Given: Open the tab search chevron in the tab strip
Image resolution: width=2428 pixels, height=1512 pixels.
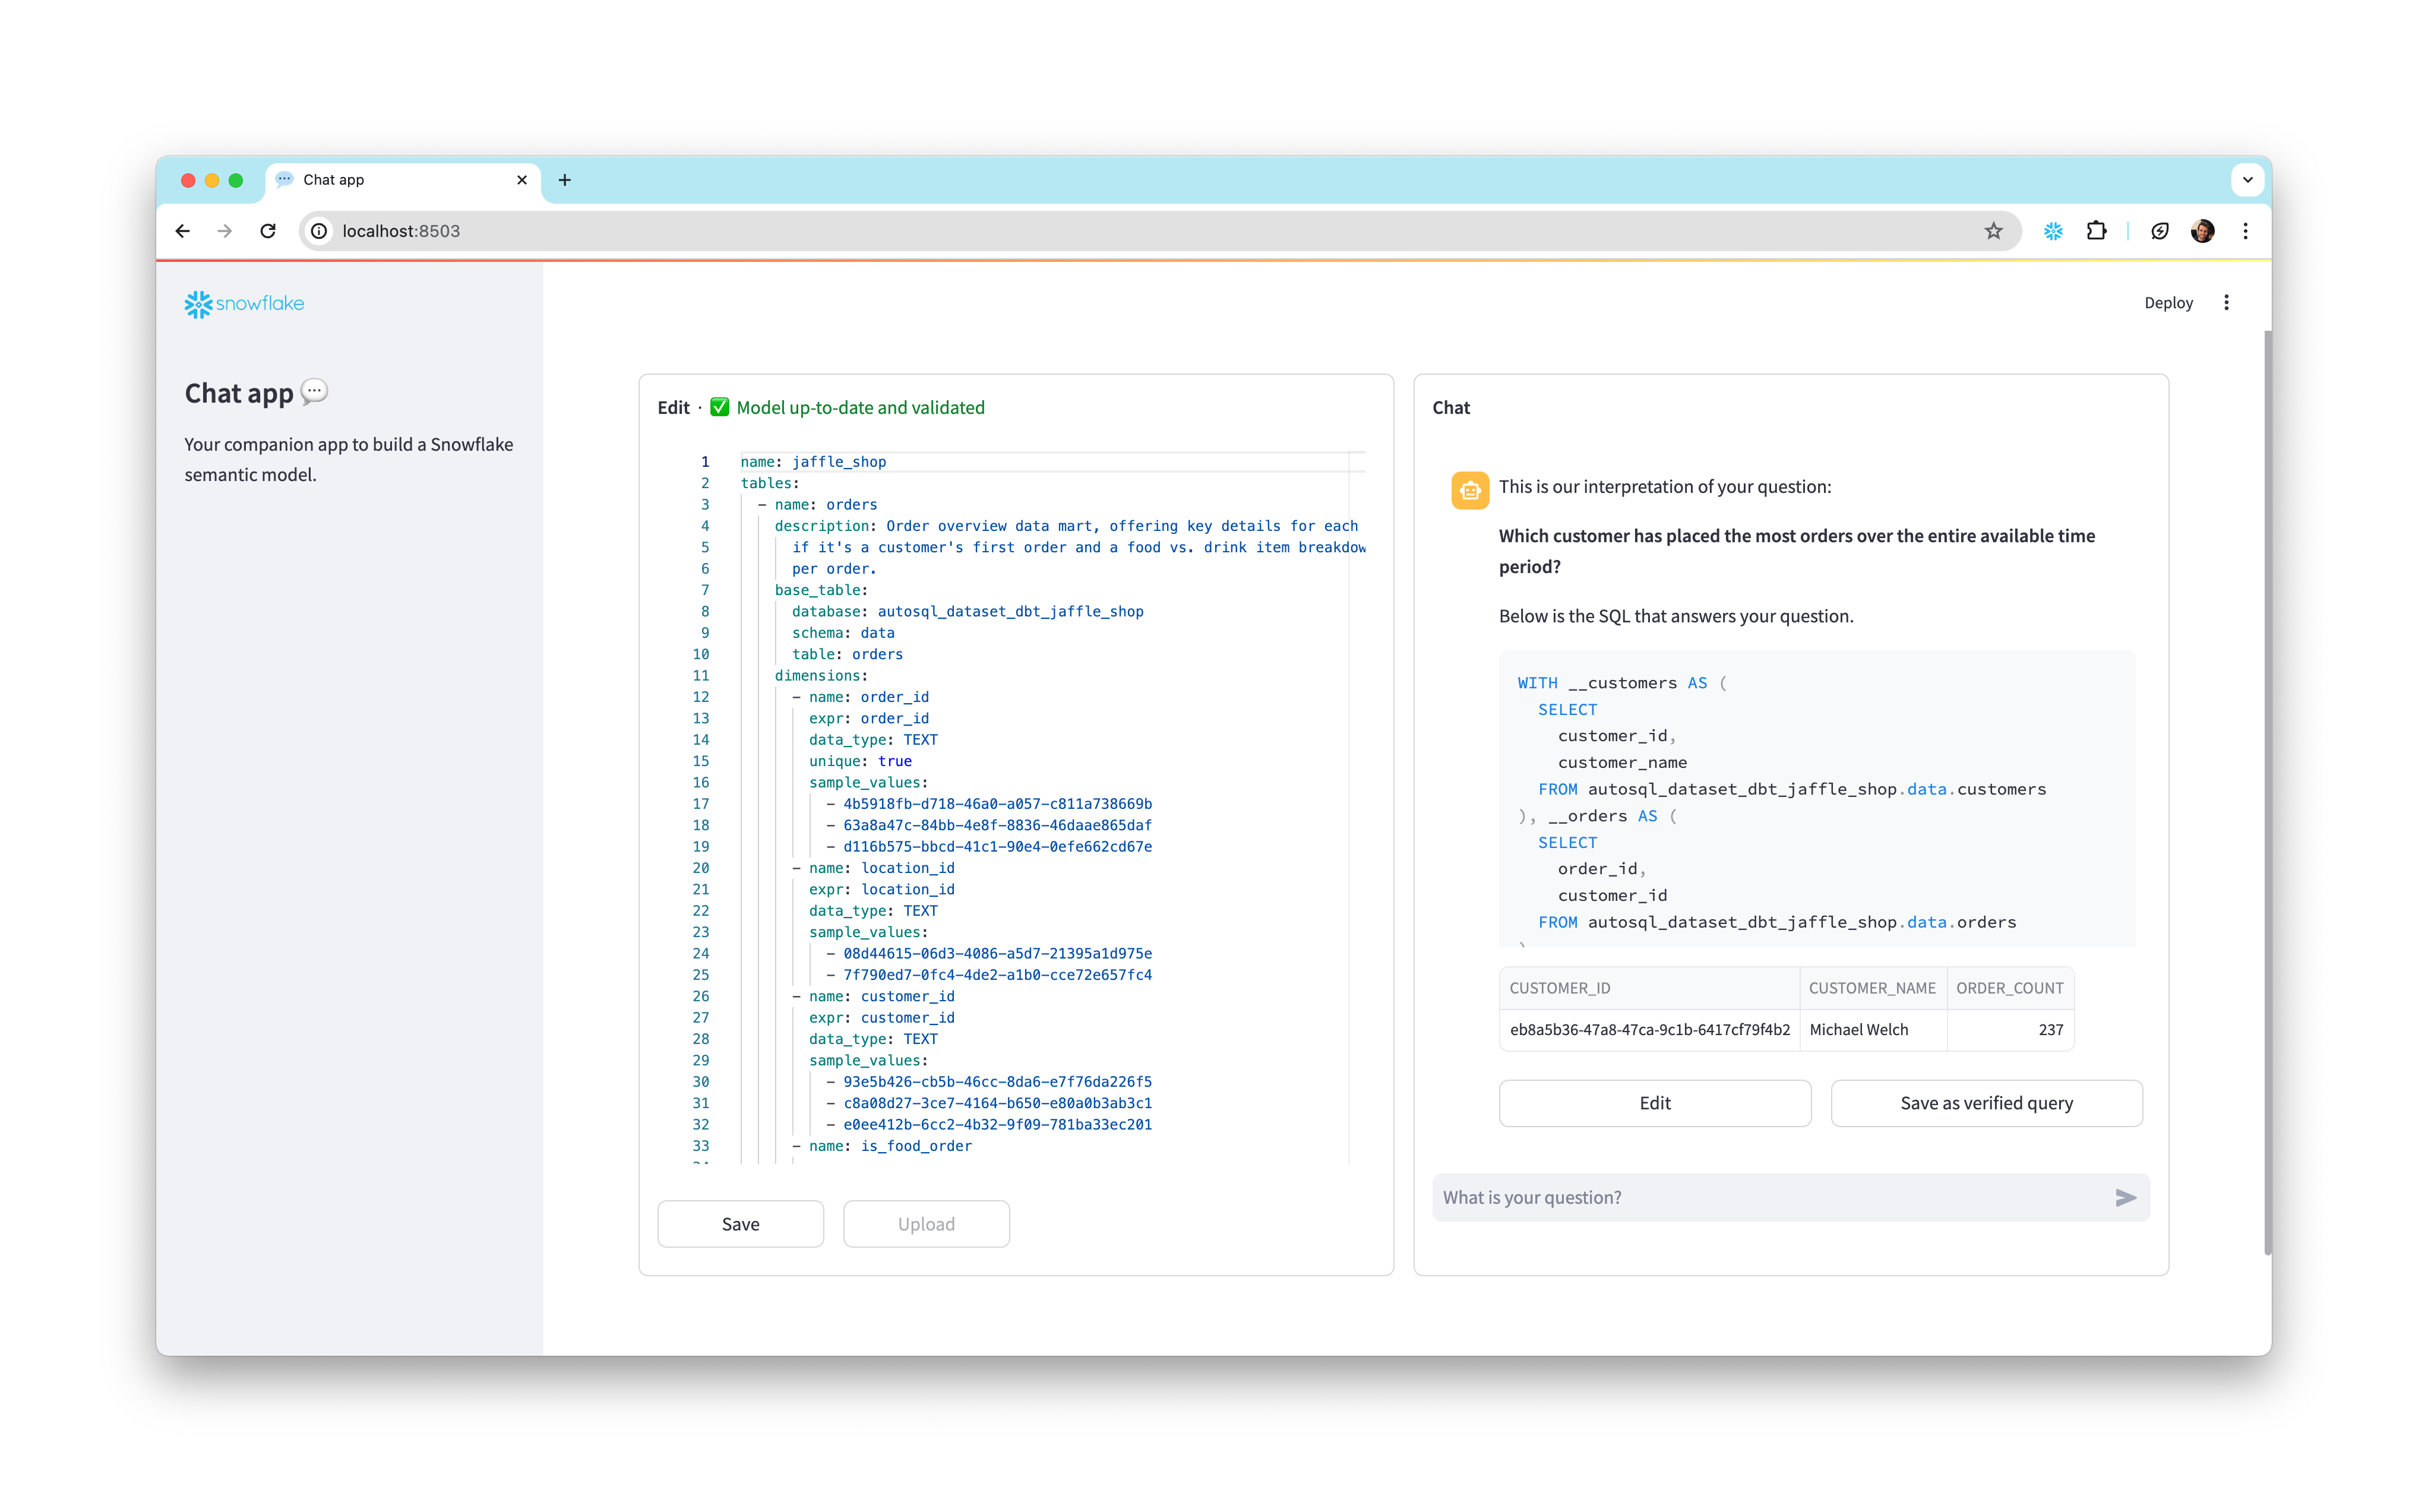Looking at the screenshot, I should (2247, 180).
